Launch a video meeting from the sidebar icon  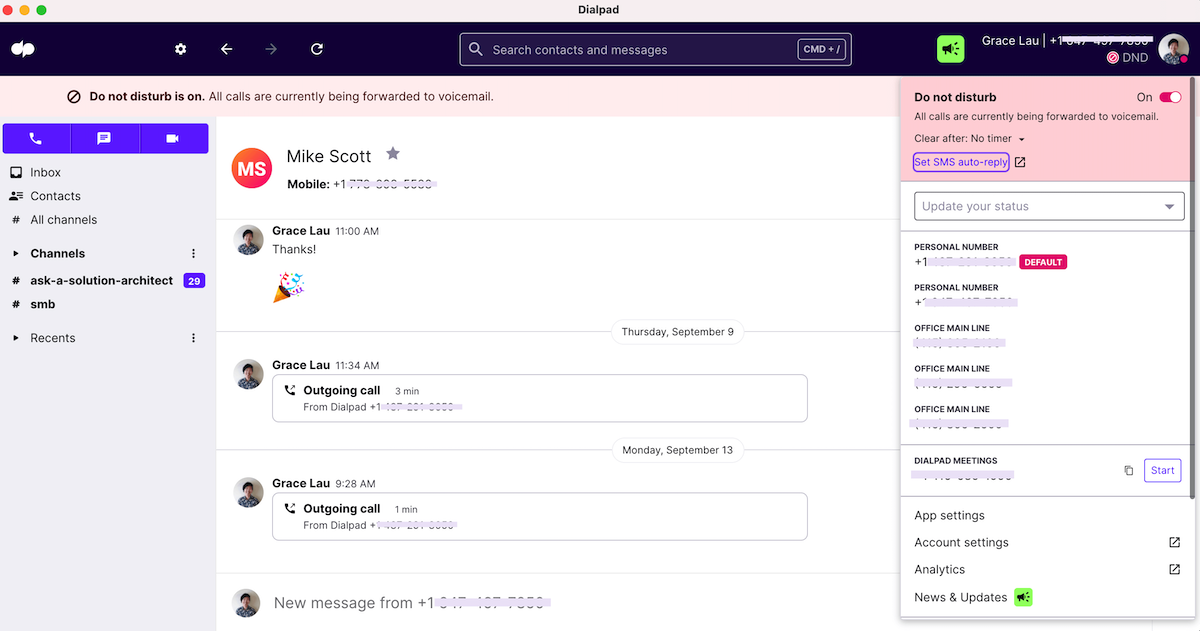173,138
